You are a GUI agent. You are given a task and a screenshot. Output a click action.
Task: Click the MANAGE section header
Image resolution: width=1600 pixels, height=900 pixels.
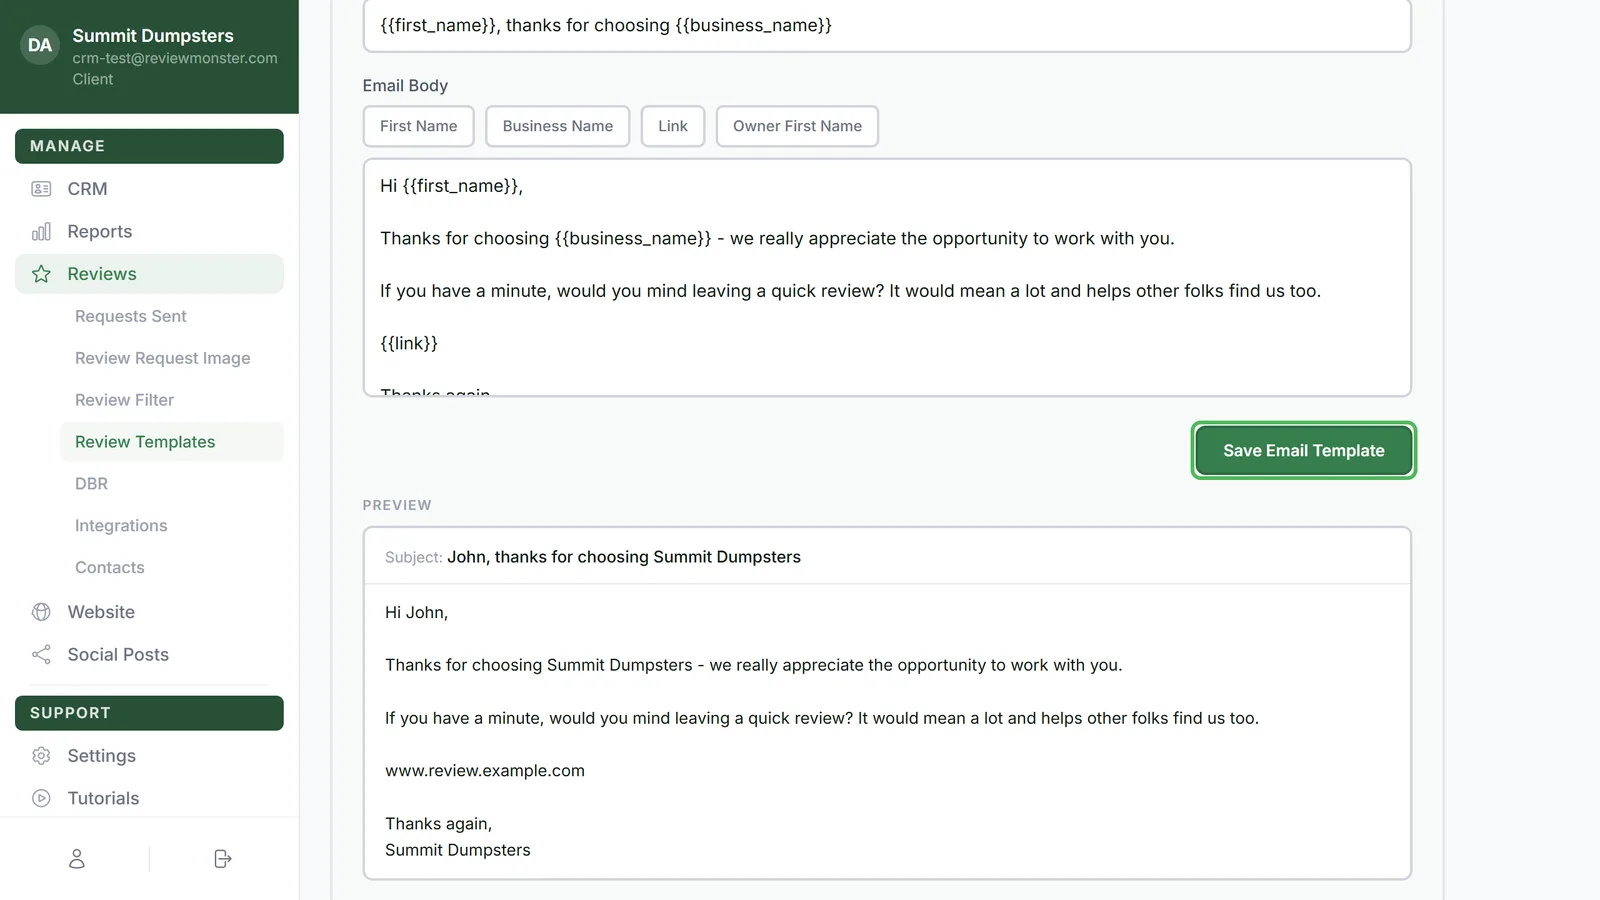[x=149, y=146]
